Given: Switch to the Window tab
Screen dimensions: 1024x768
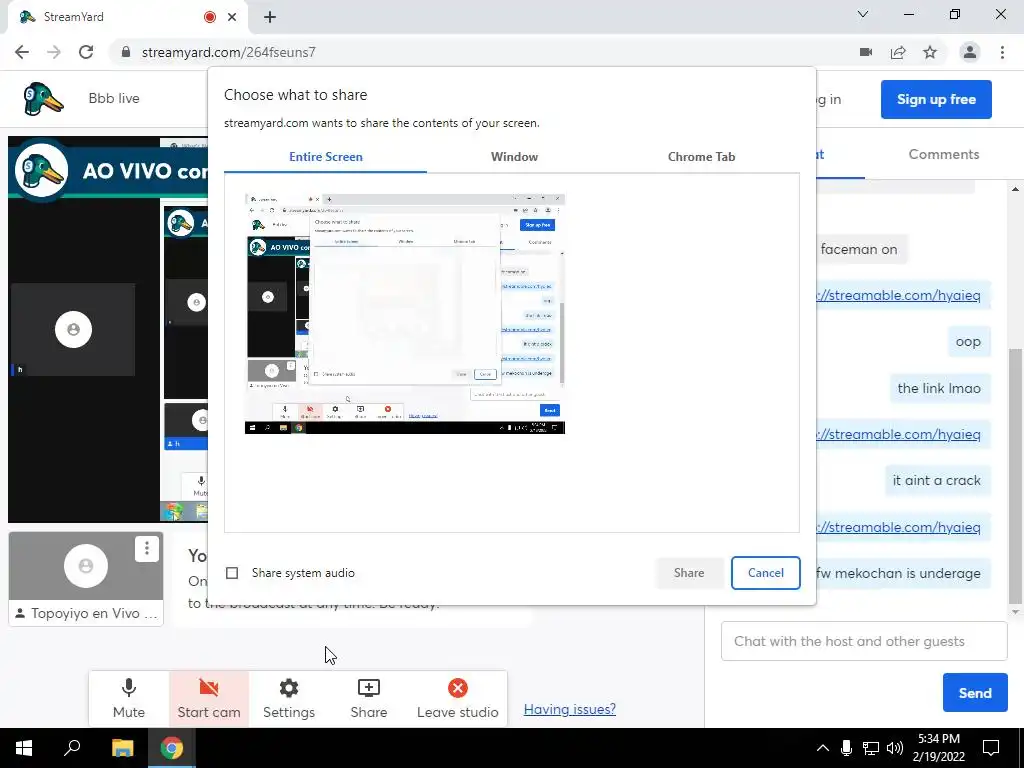Looking at the screenshot, I should (x=515, y=157).
